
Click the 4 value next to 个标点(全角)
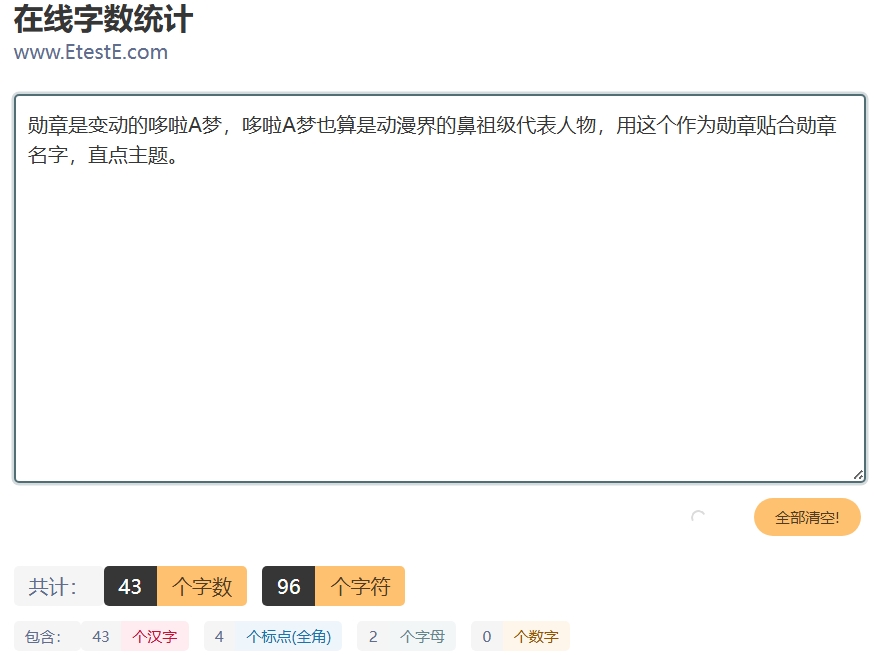pos(219,636)
